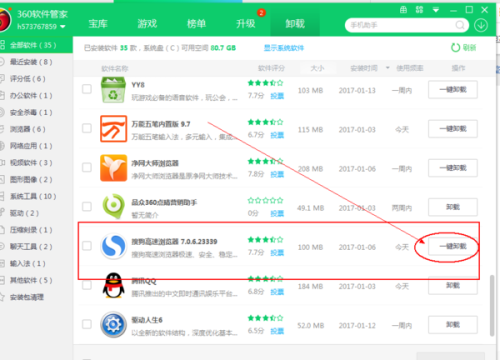Switch to the 游戏 tab
This screenshot has width=500, height=360.
point(147,24)
